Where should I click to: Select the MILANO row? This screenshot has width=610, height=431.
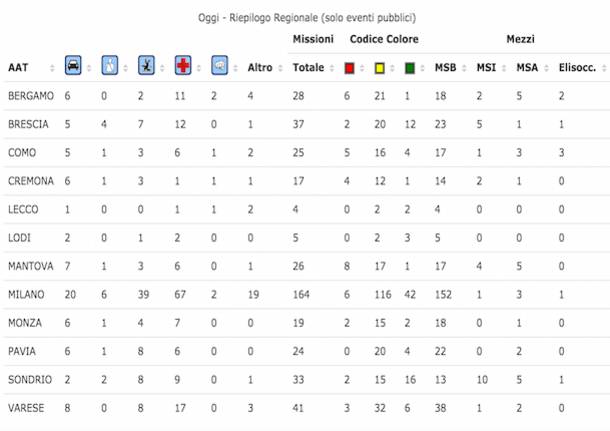[x=305, y=294]
